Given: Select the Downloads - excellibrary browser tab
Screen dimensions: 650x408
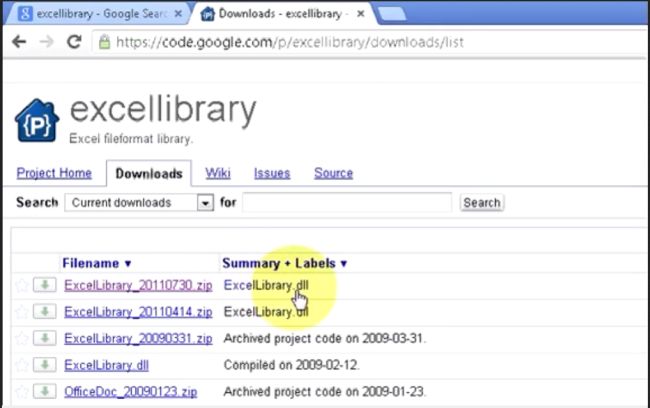Looking at the screenshot, I should pyautogui.click(x=282, y=14).
